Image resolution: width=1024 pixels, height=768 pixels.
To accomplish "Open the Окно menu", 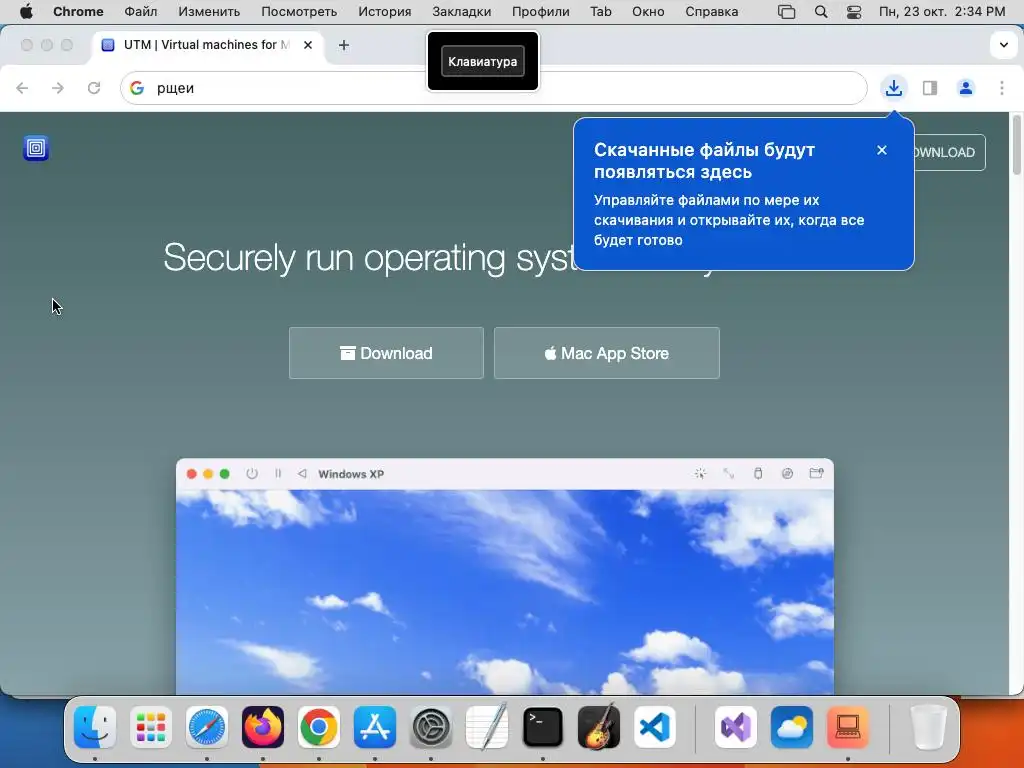I will click(648, 12).
